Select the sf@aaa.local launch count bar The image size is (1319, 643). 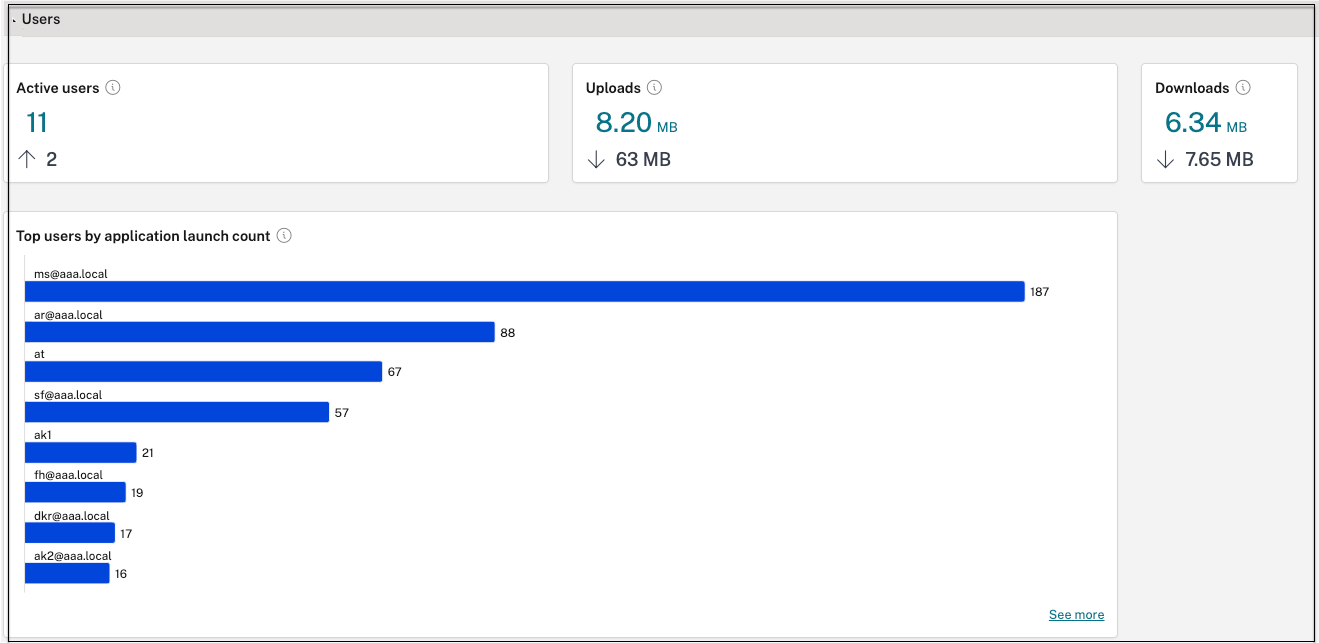tap(177, 412)
